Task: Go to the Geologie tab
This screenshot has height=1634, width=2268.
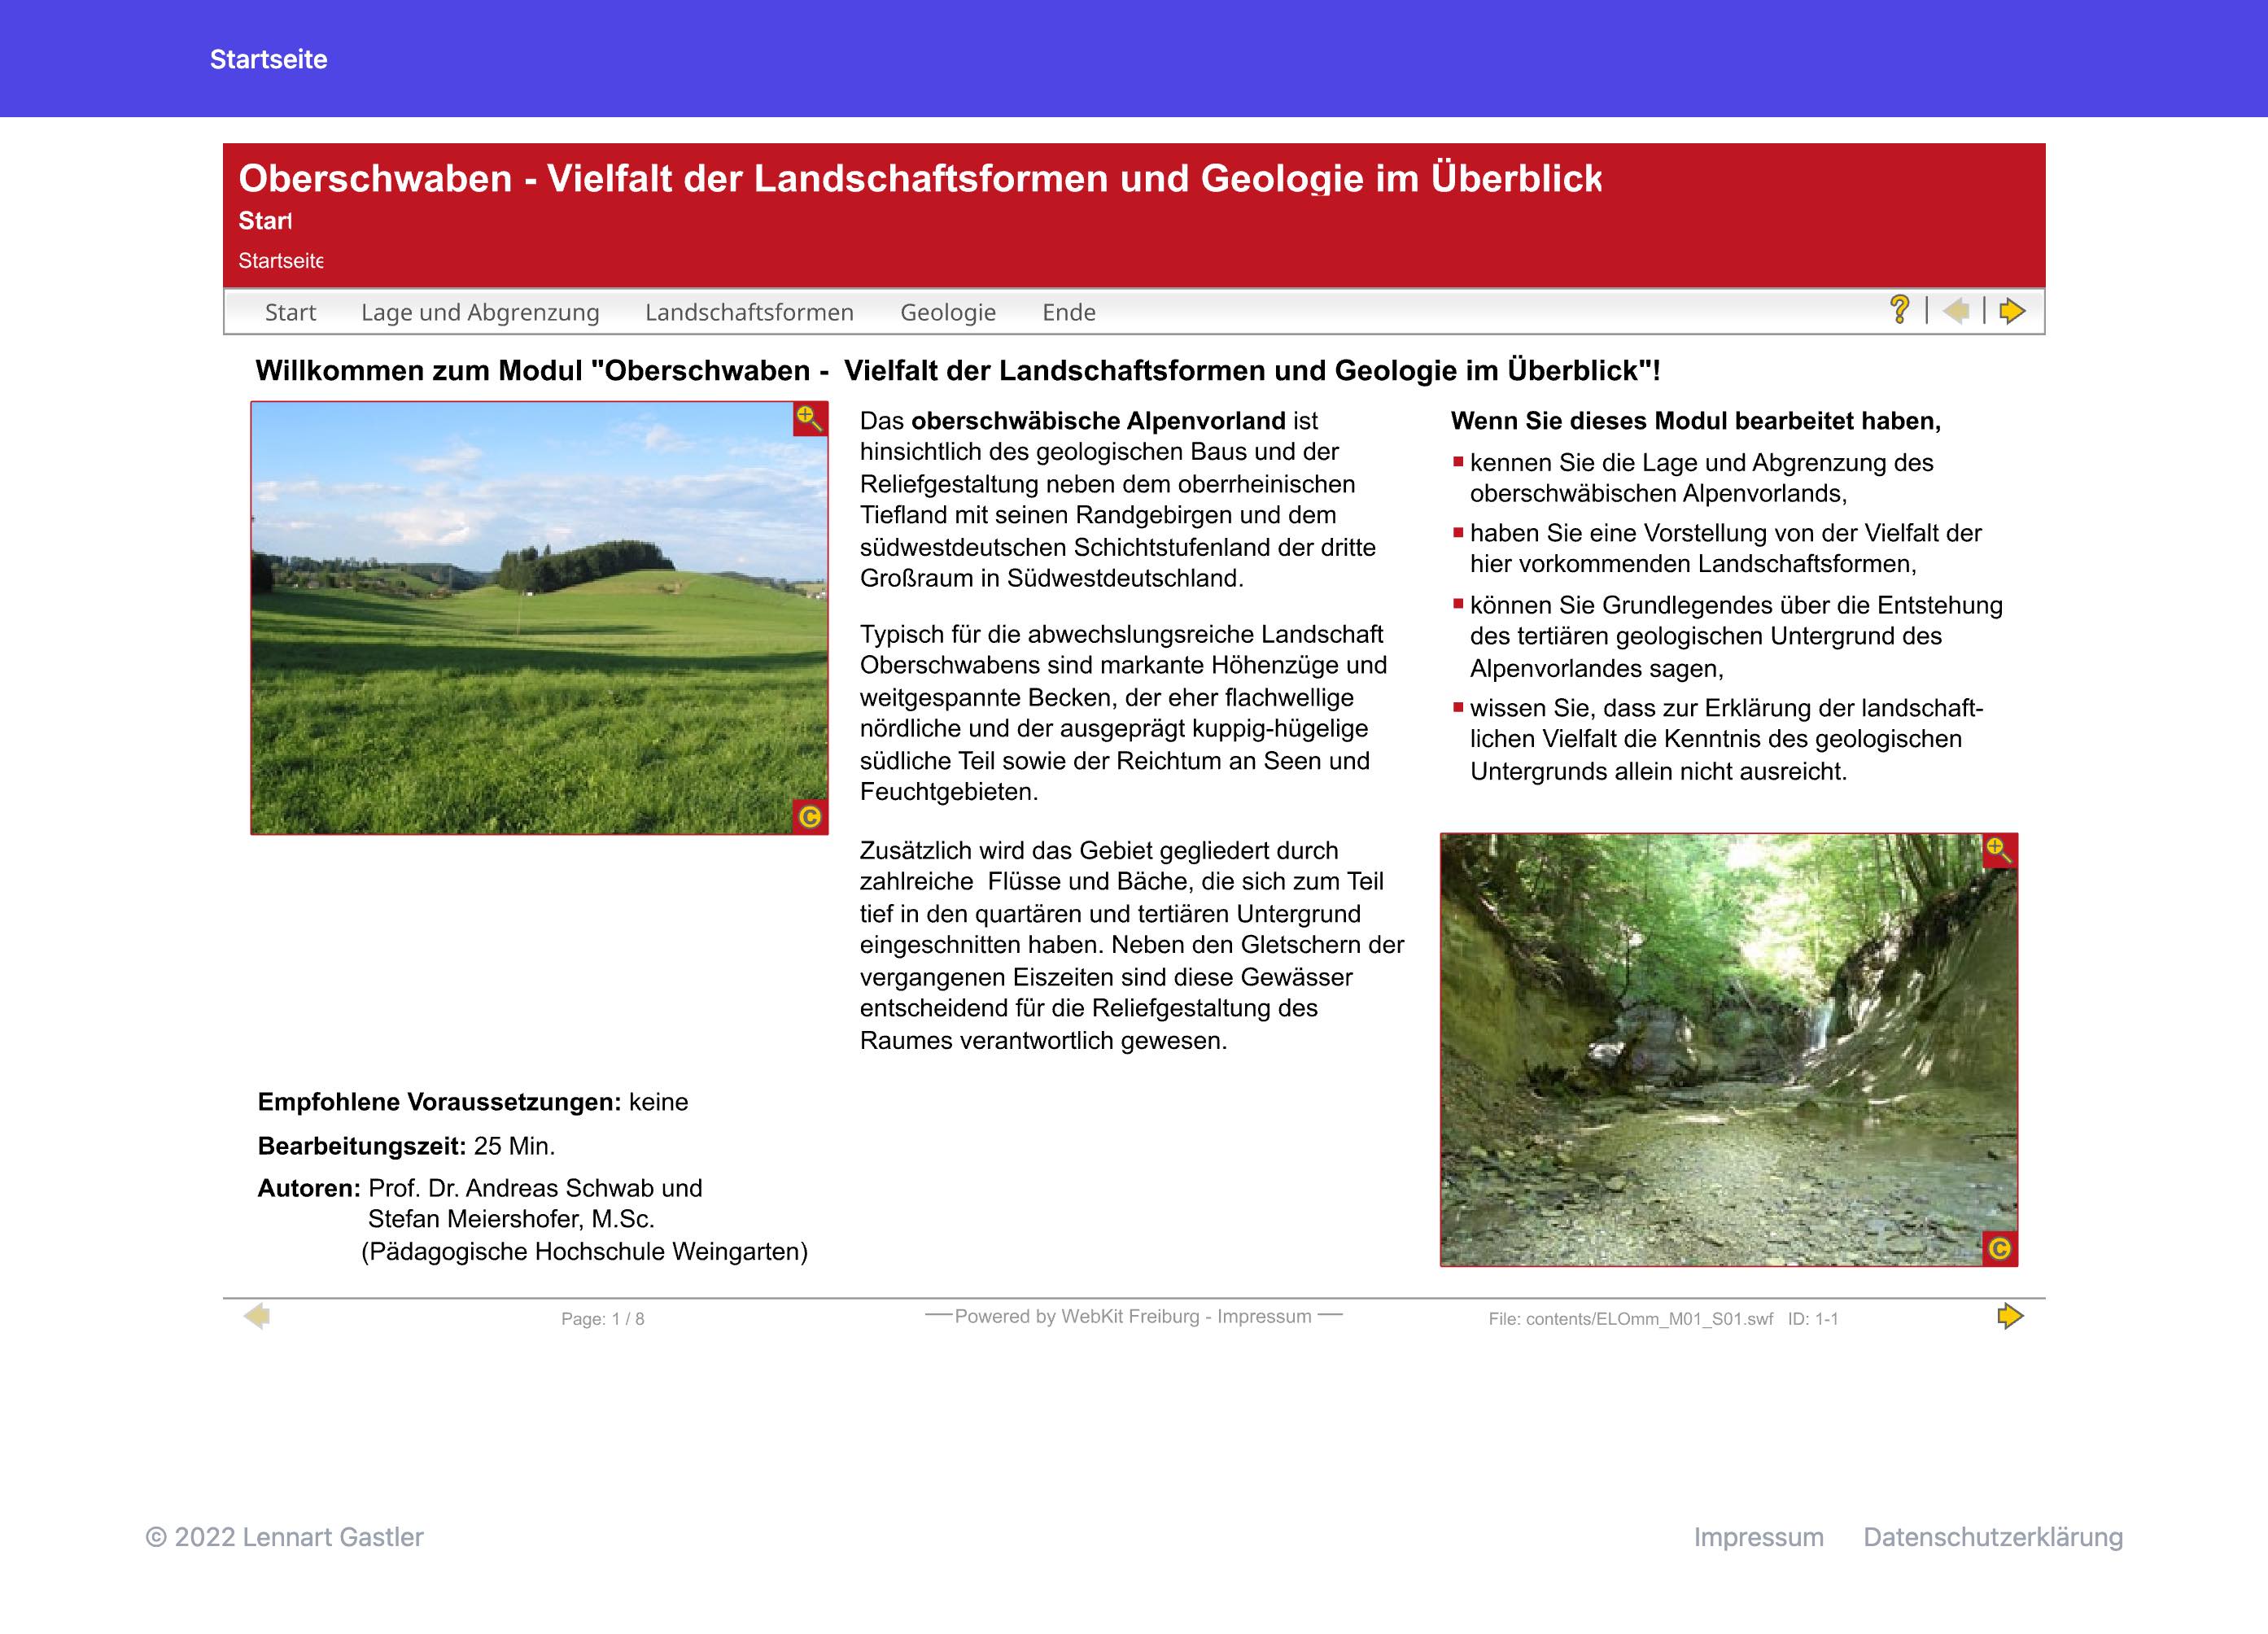Action: (947, 313)
